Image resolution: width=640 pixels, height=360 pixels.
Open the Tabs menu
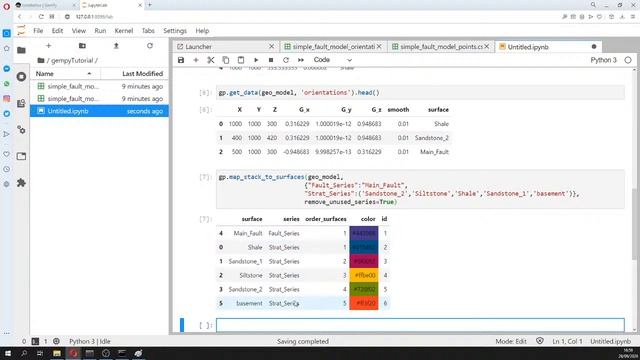148,31
